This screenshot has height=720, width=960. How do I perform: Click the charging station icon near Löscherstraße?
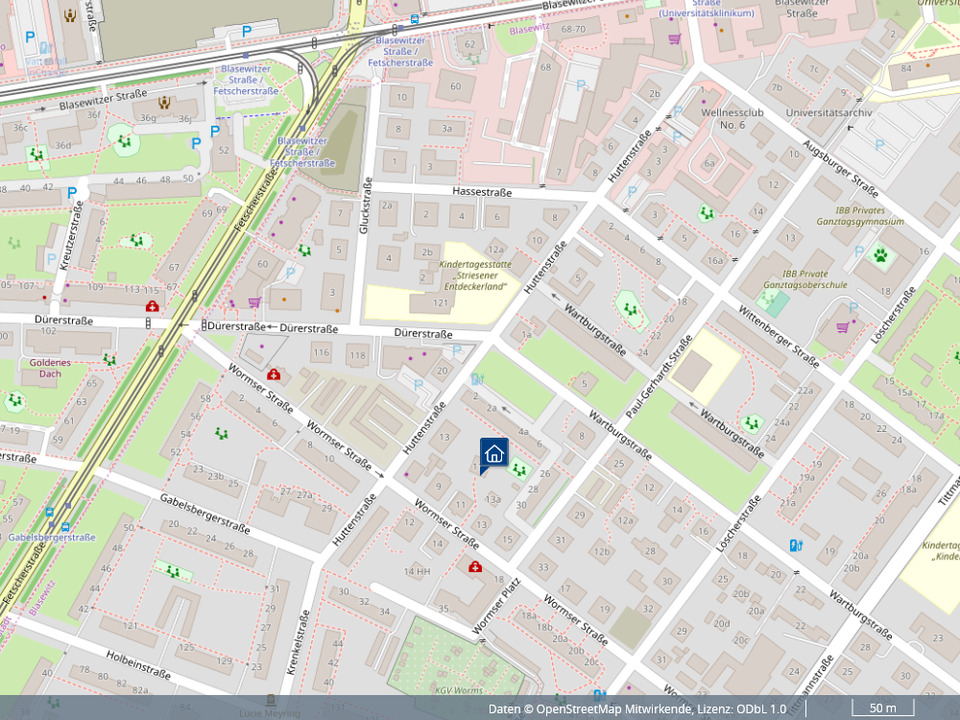pyautogui.click(x=796, y=545)
